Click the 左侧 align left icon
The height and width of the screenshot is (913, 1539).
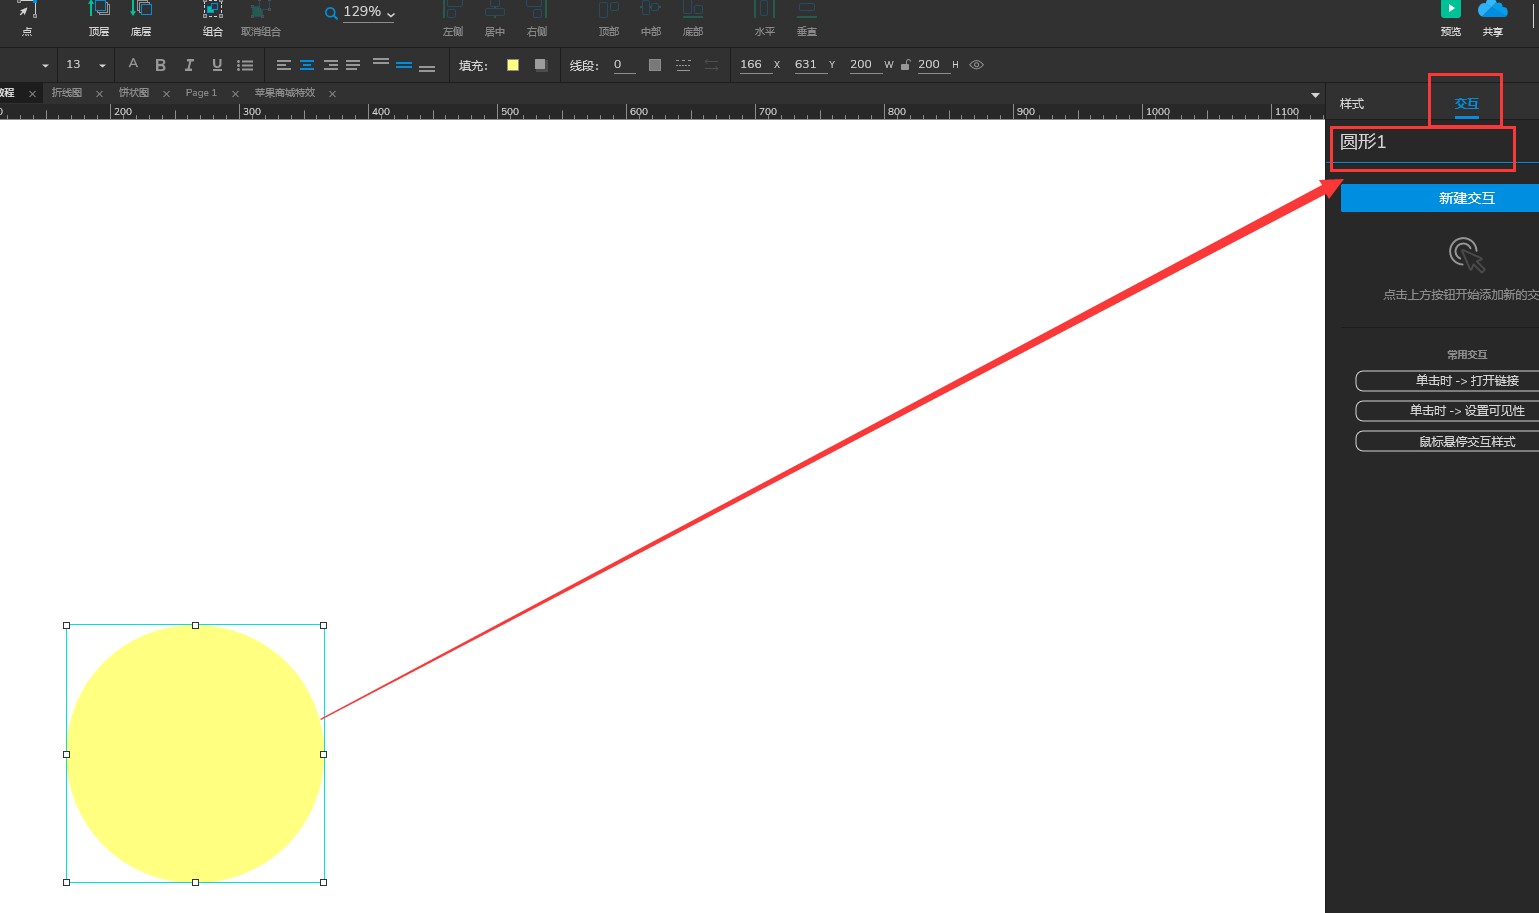(453, 9)
